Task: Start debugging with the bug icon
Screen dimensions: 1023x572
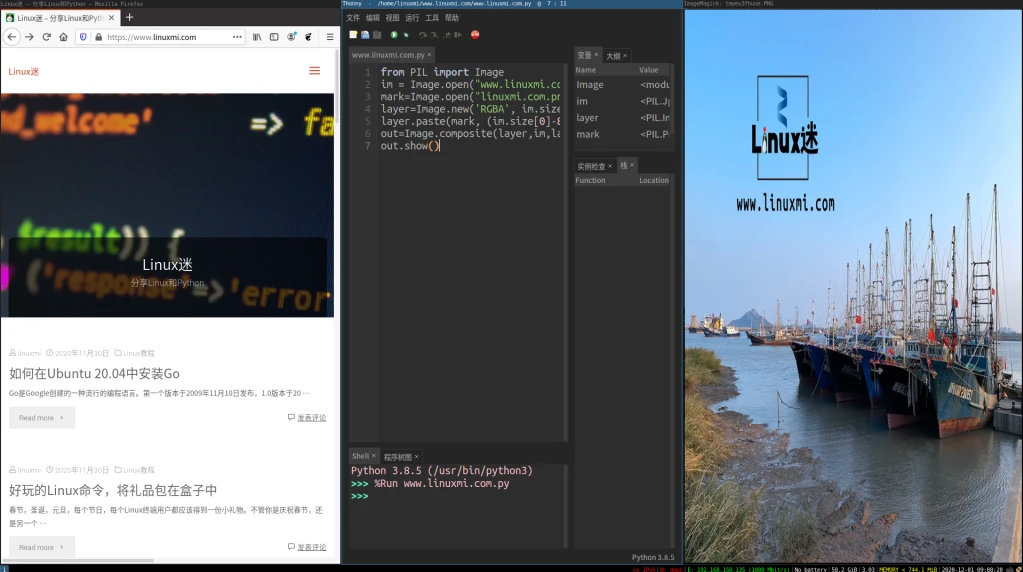Action: coord(406,35)
